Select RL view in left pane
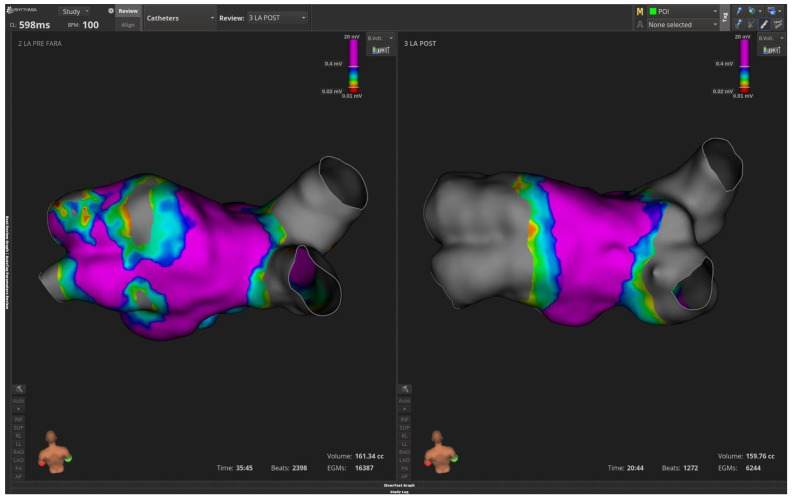792x500 pixels. click(19, 436)
